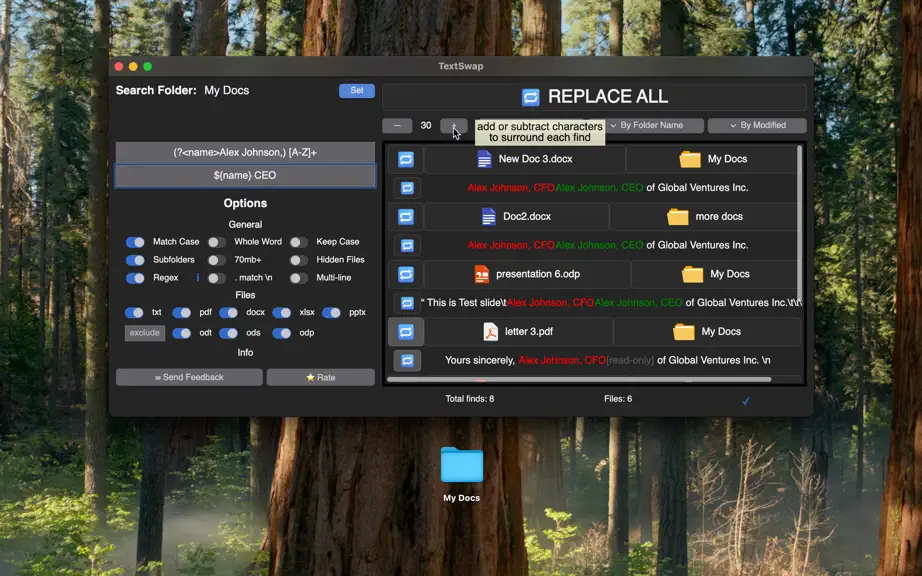Click the Options heading
922x576 pixels.
pos(245,203)
